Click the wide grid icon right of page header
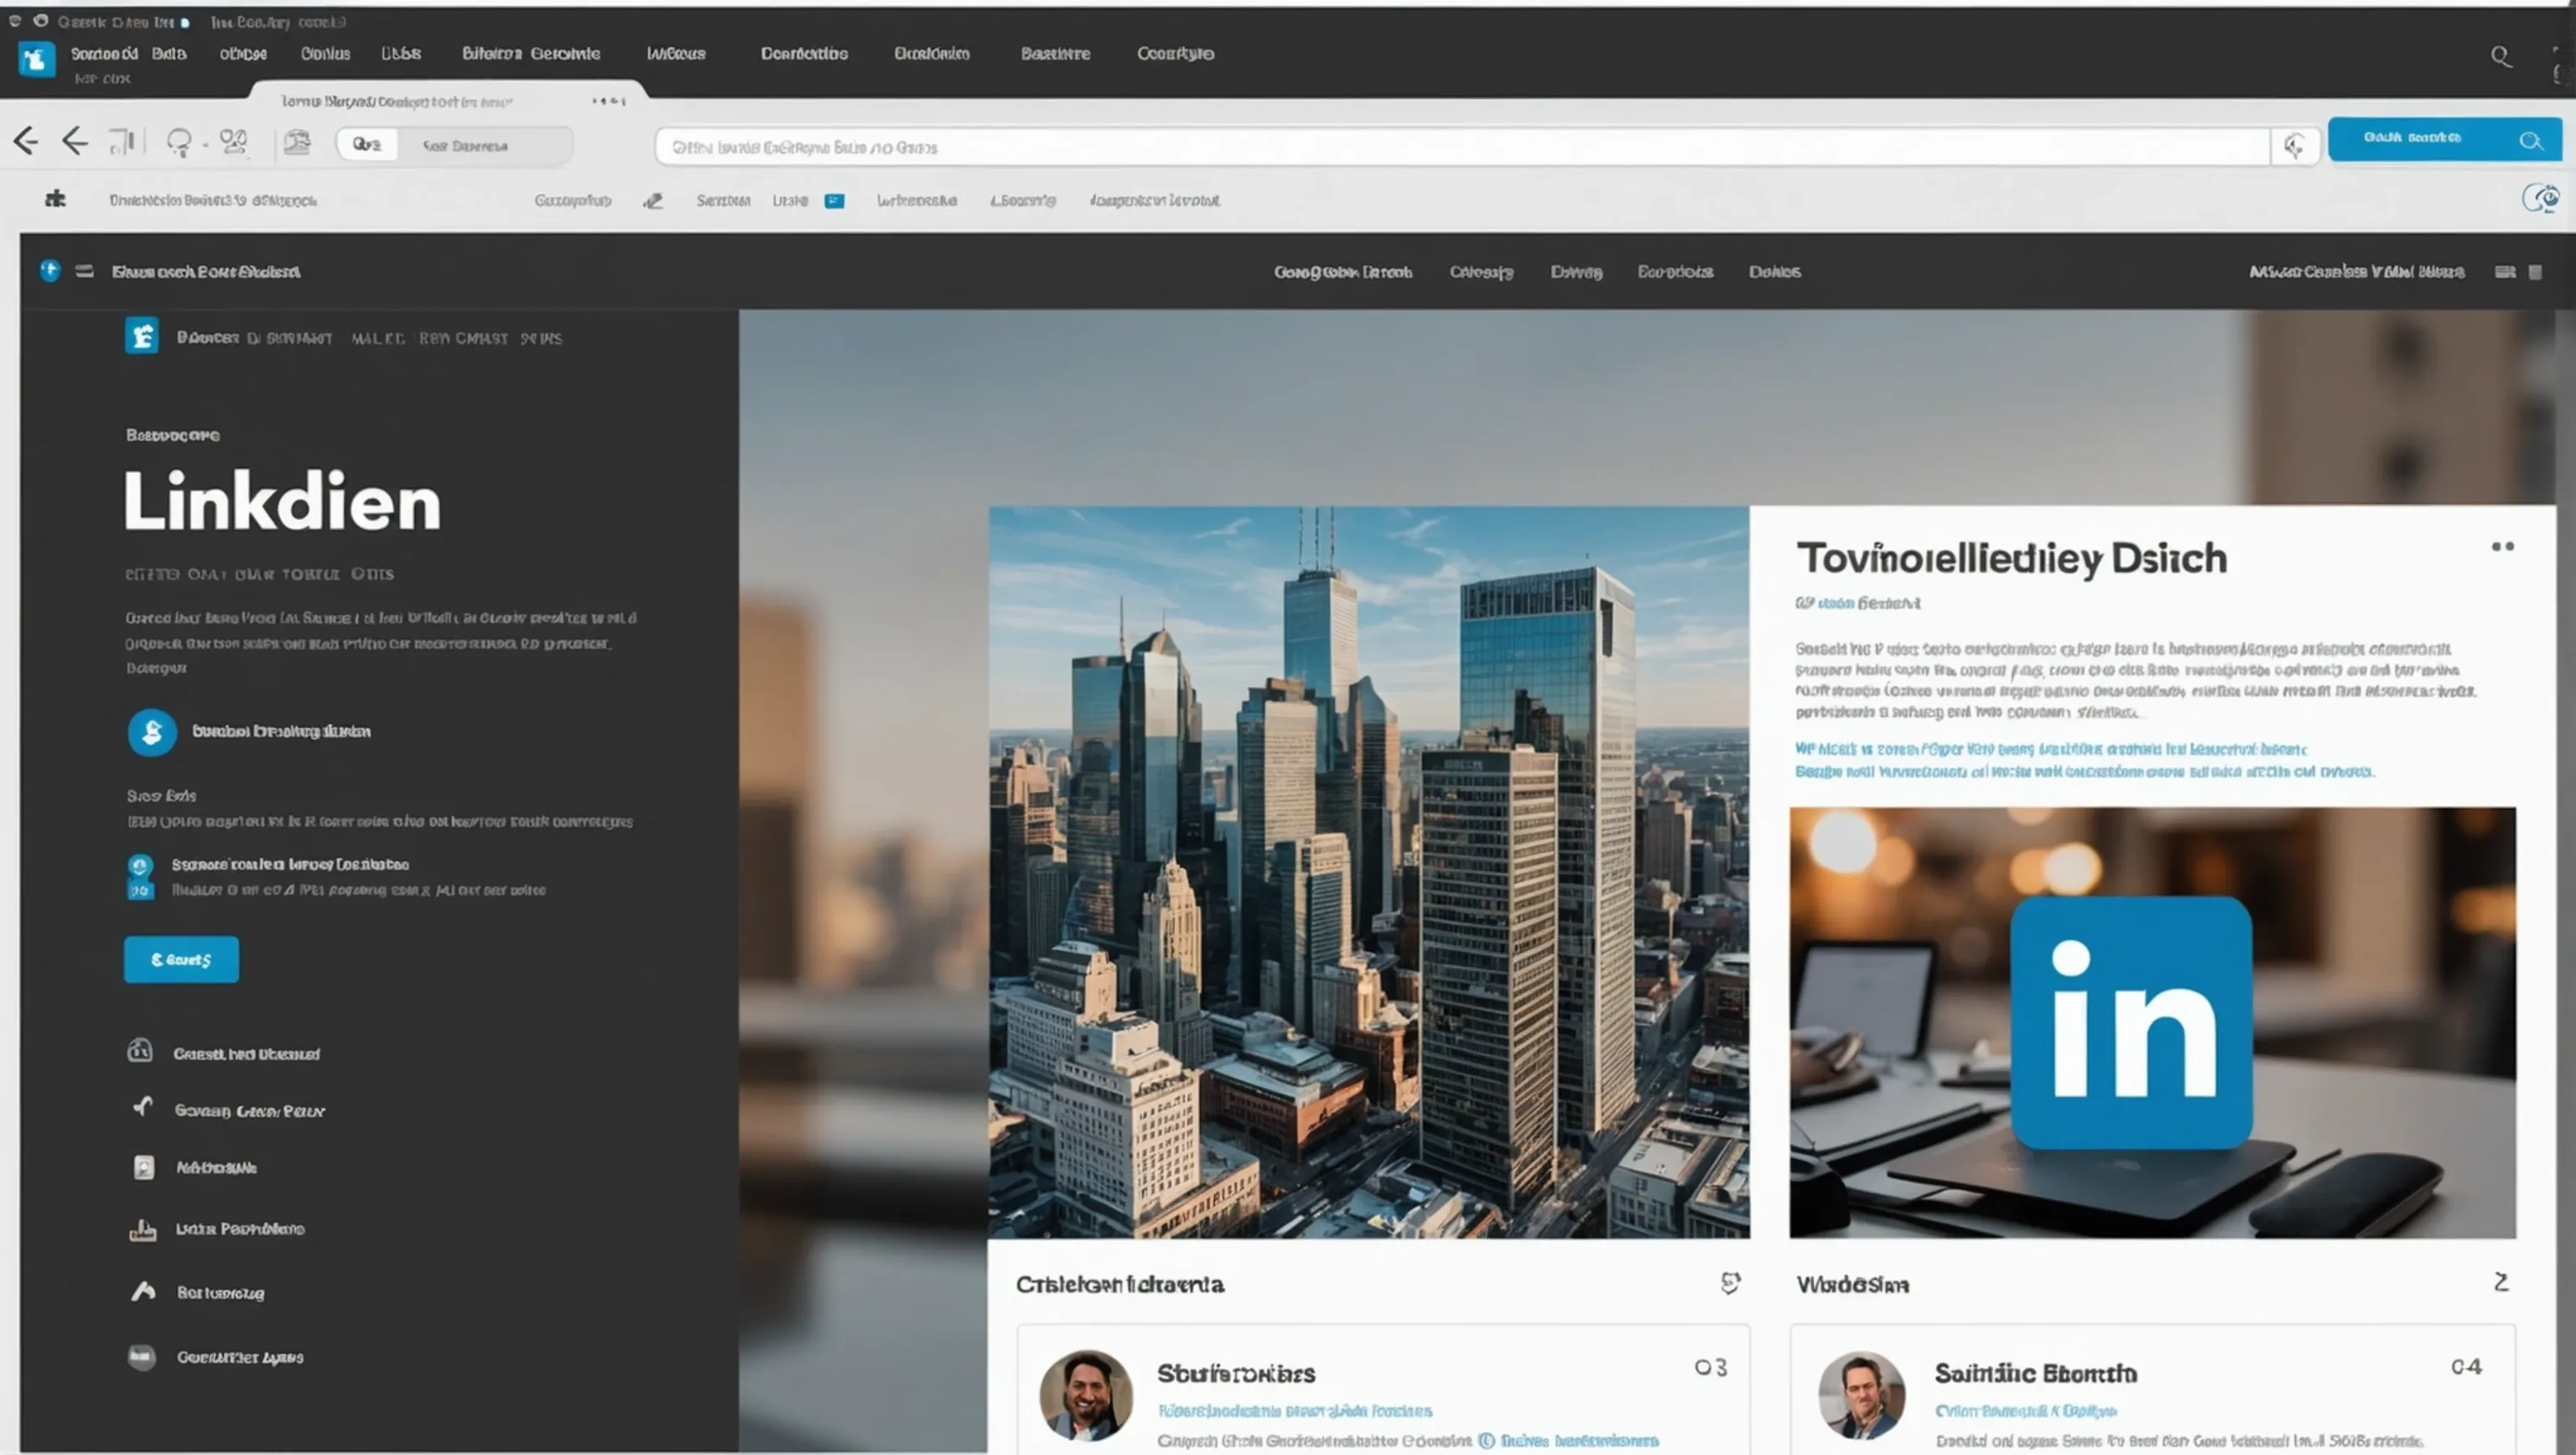Image resolution: width=2576 pixels, height=1455 pixels. click(2505, 272)
